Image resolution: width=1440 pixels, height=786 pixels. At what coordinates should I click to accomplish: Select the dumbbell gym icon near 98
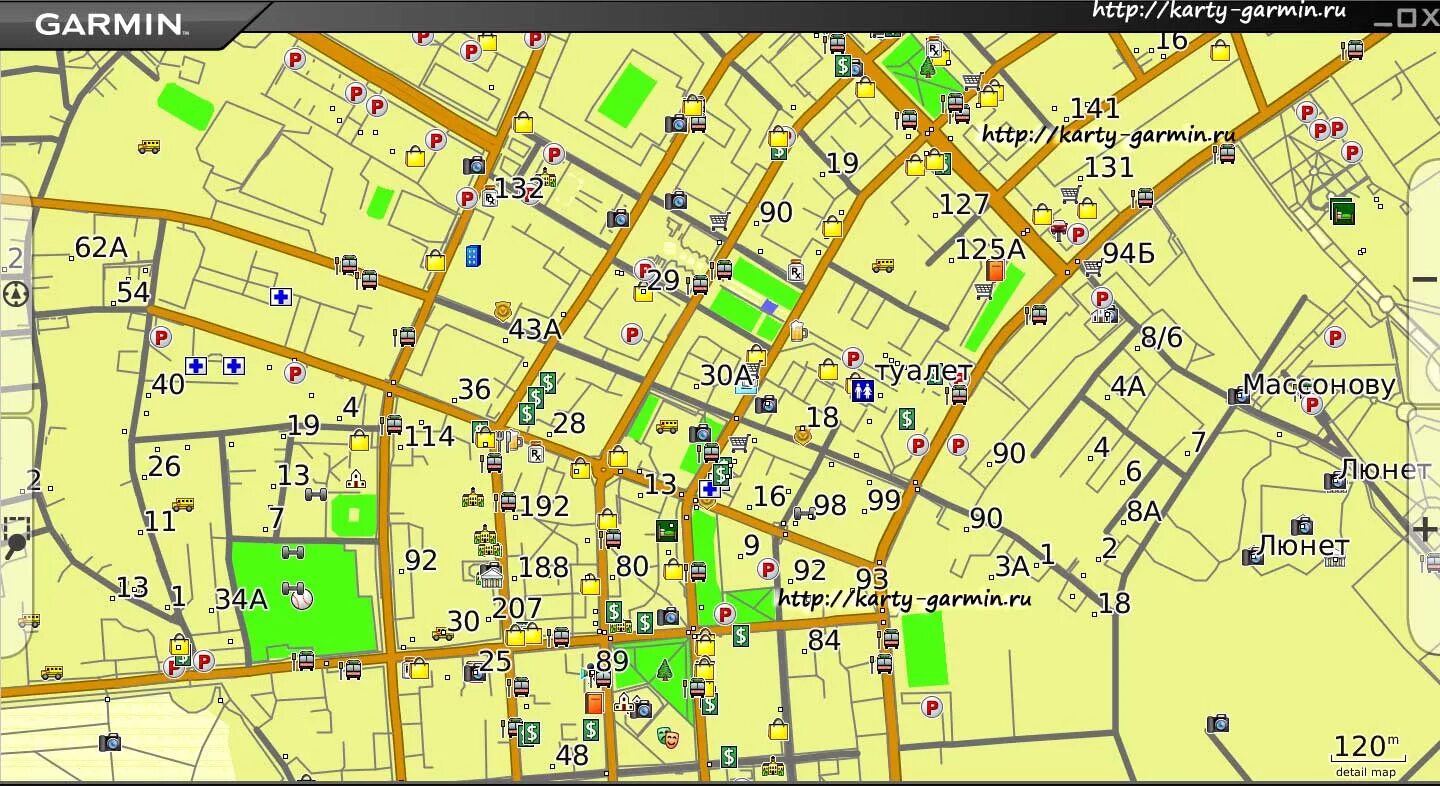(x=803, y=514)
